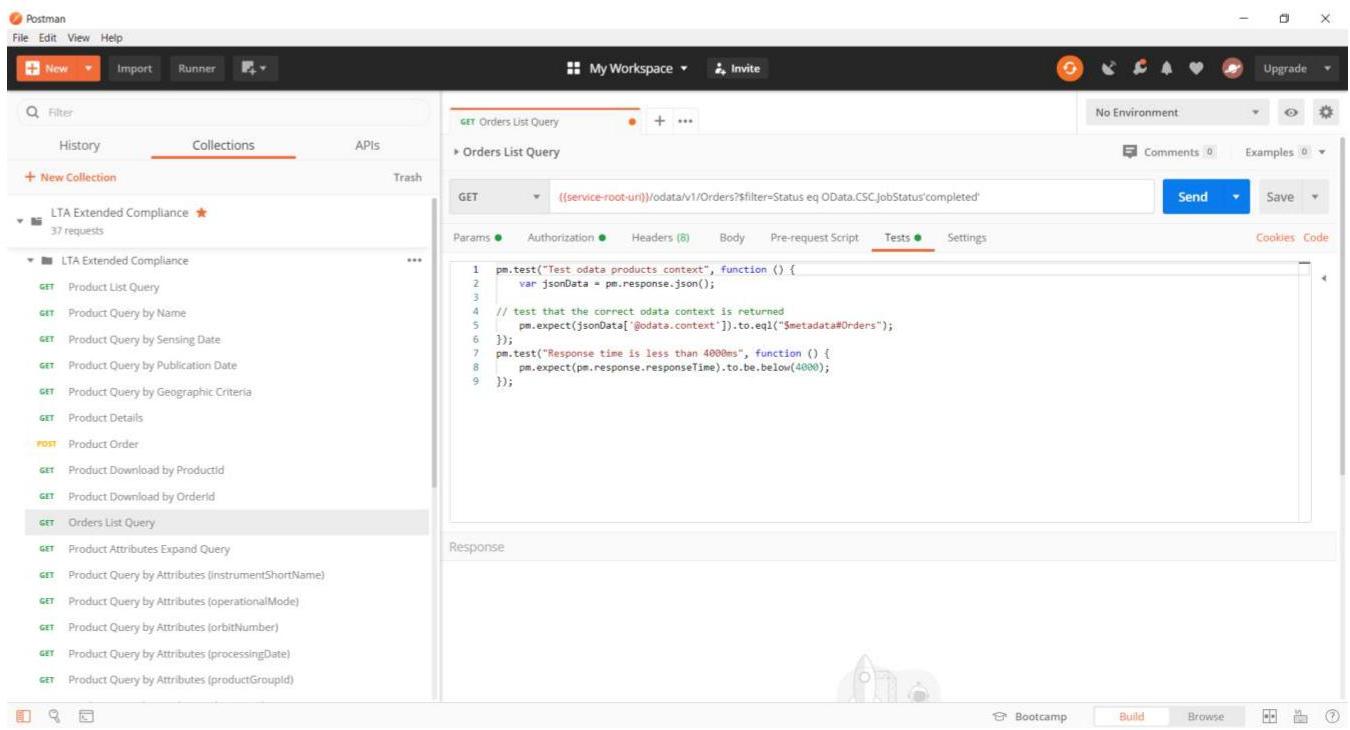Open the Pre-request Script tab
This screenshot has width=1350, height=730.
814,238
